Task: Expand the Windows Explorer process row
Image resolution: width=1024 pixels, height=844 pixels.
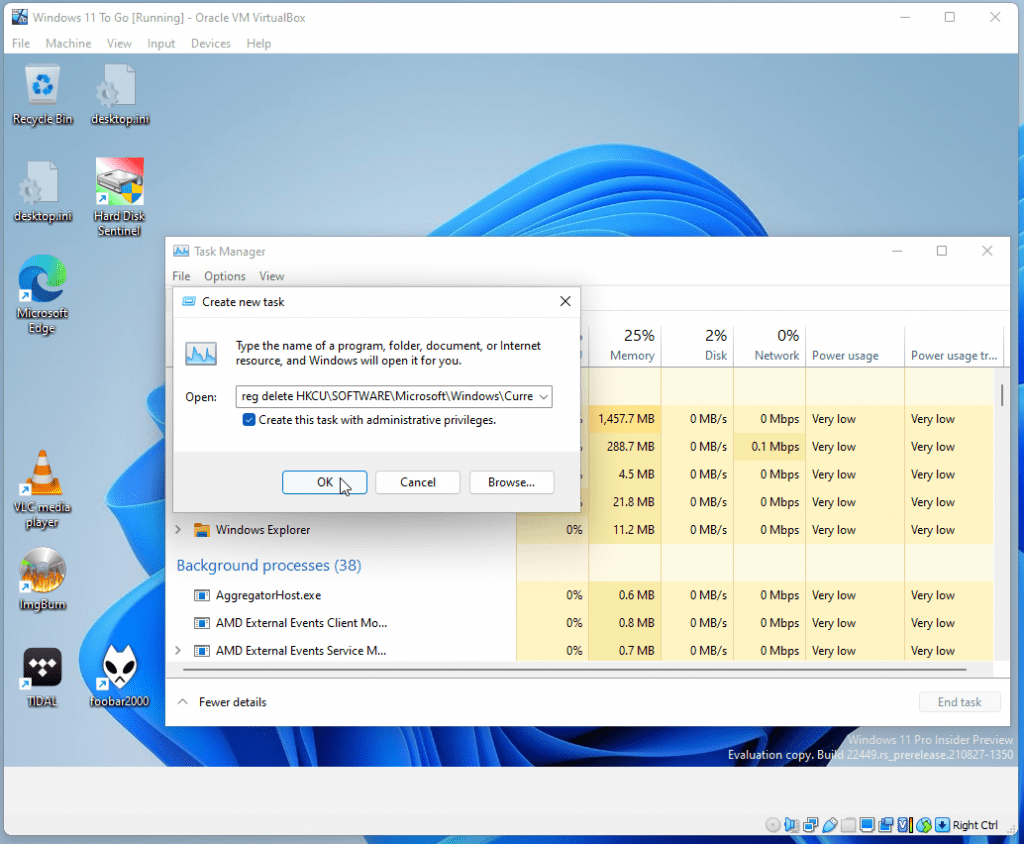Action: coord(179,530)
